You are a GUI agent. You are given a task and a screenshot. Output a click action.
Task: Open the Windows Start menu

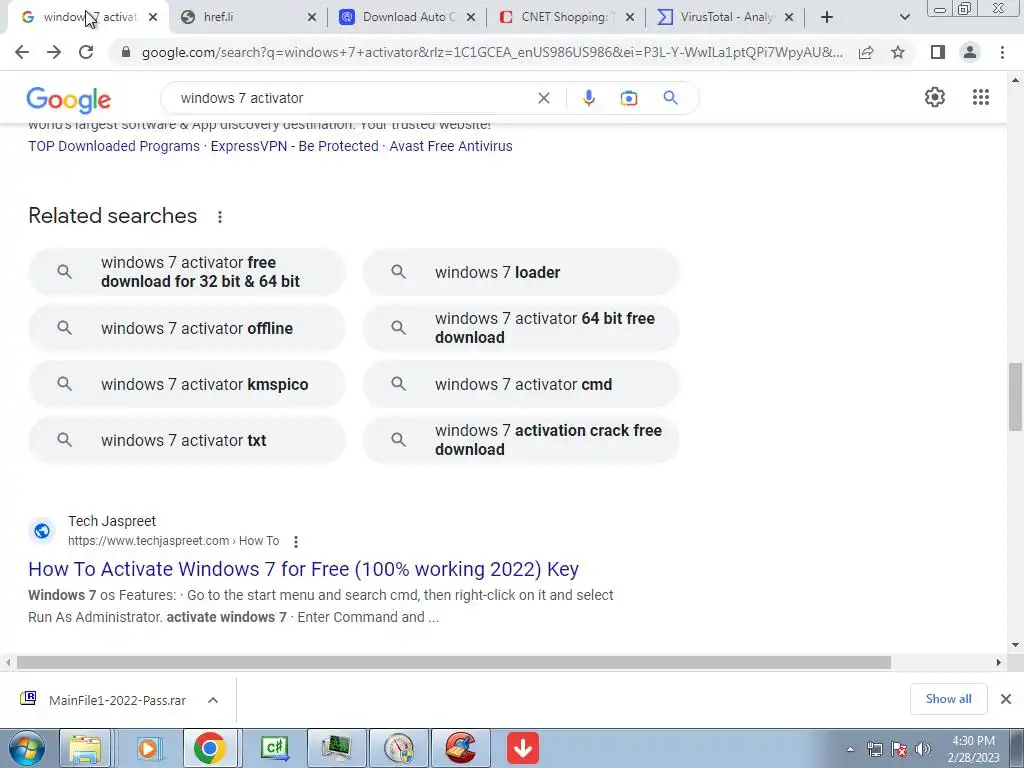click(27, 748)
